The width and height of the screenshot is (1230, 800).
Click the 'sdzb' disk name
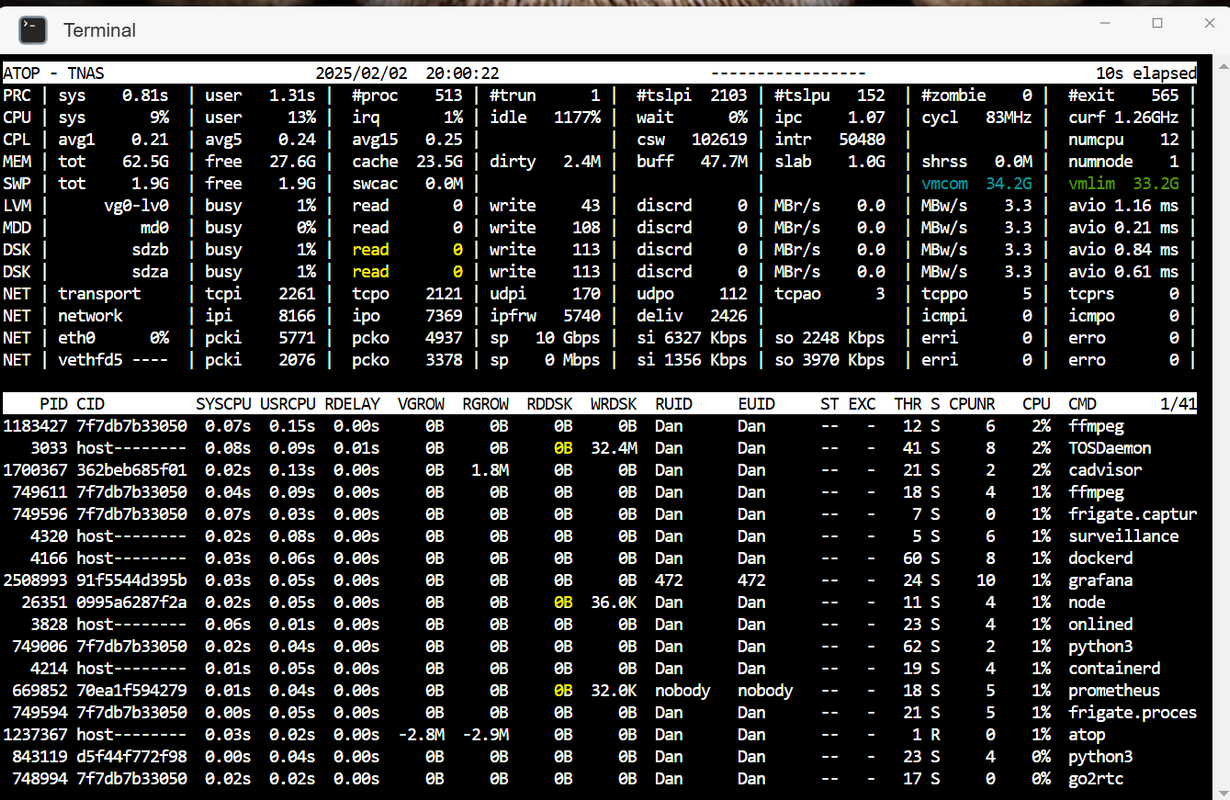150,249
